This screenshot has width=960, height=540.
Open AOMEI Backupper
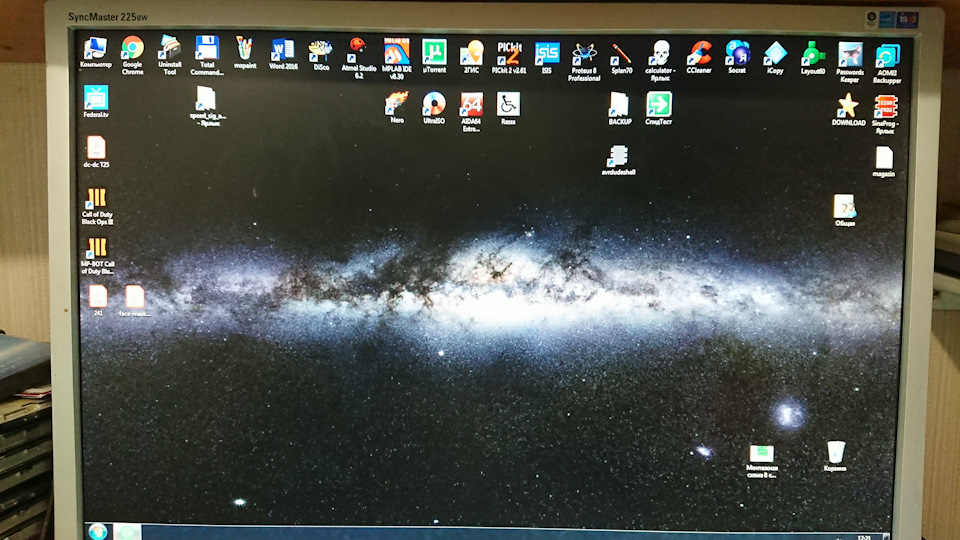pos(887,64)
